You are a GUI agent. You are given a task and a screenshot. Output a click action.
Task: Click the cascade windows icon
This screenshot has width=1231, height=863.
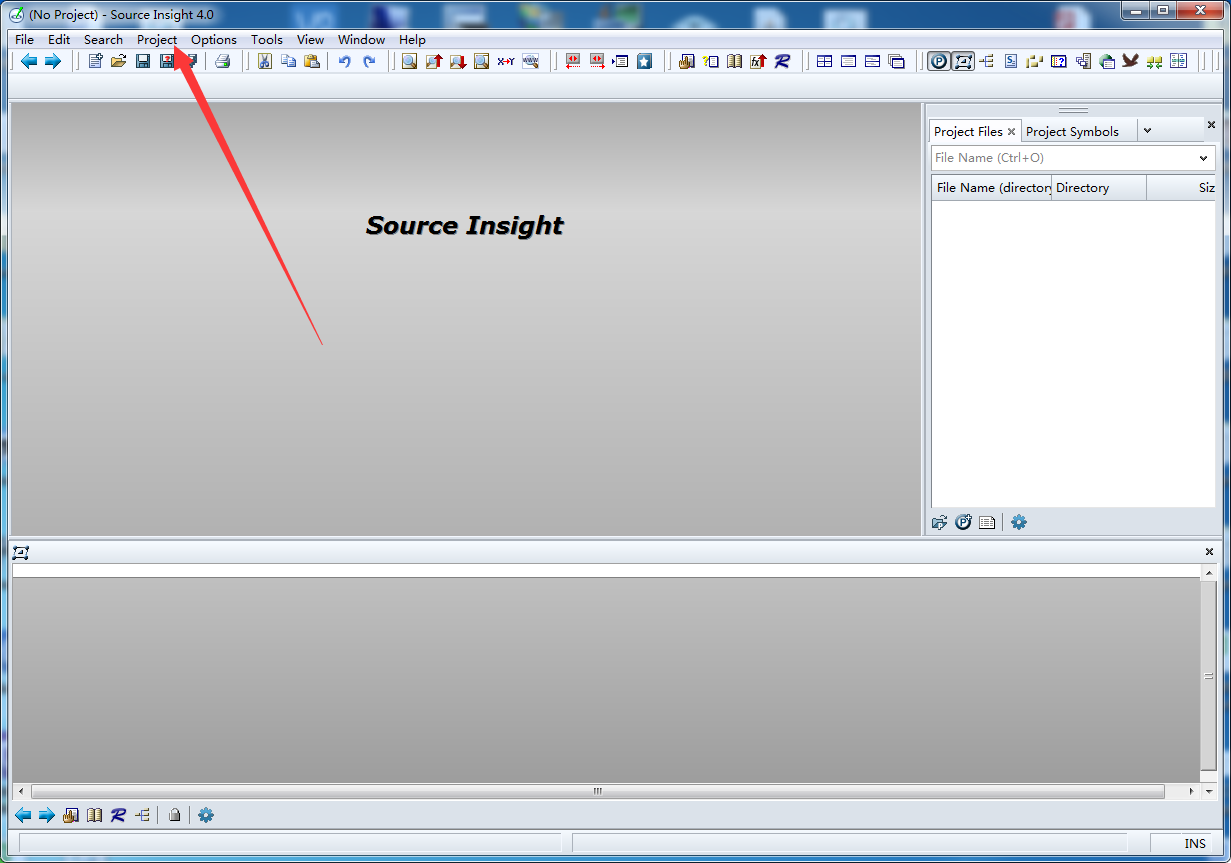(x=896, y=61)
